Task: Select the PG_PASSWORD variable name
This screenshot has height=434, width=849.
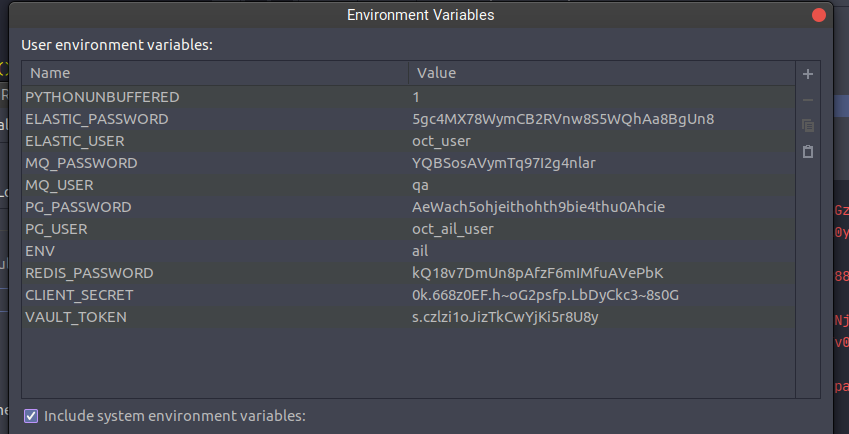Action: (79, 207)
